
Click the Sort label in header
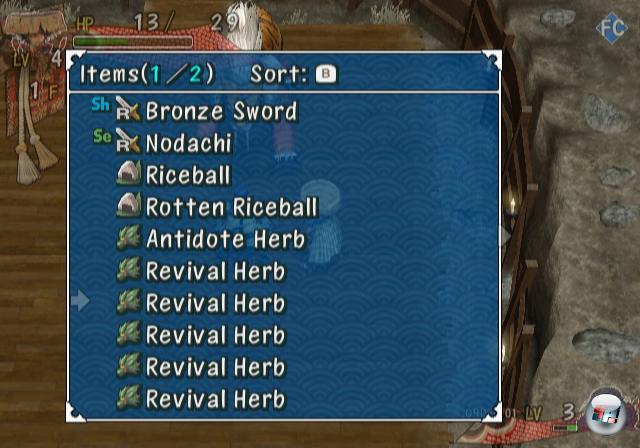[278, 74]
